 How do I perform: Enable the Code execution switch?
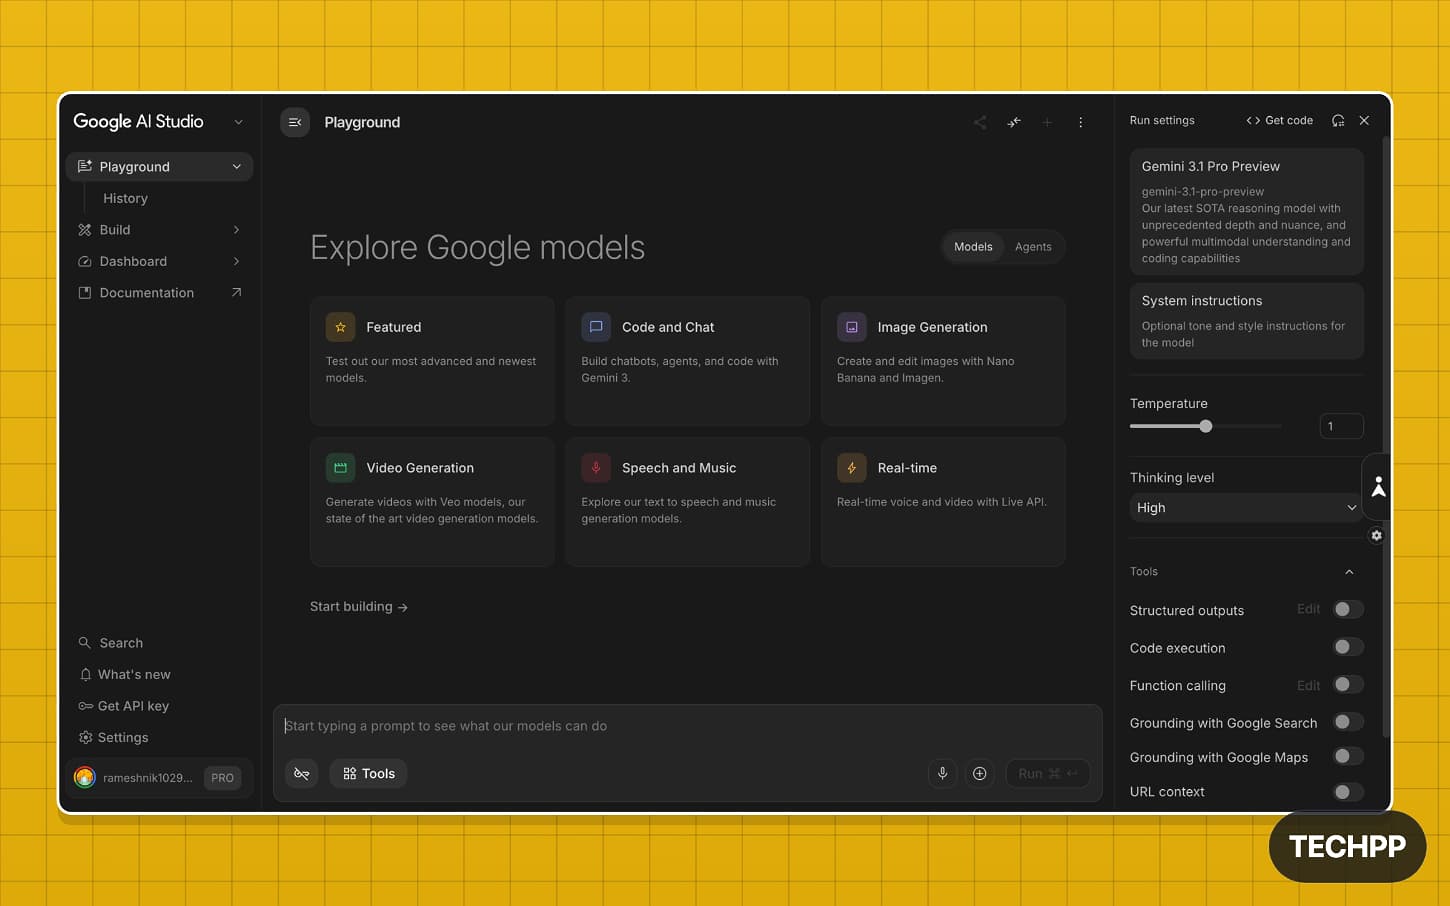[x=1348, y=647]
